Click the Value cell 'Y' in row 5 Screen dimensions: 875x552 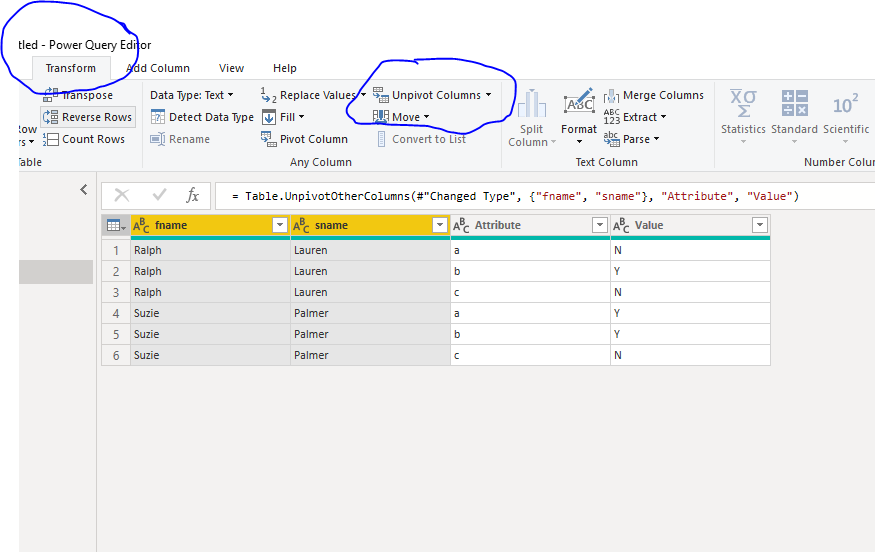[x=690, y=334]
